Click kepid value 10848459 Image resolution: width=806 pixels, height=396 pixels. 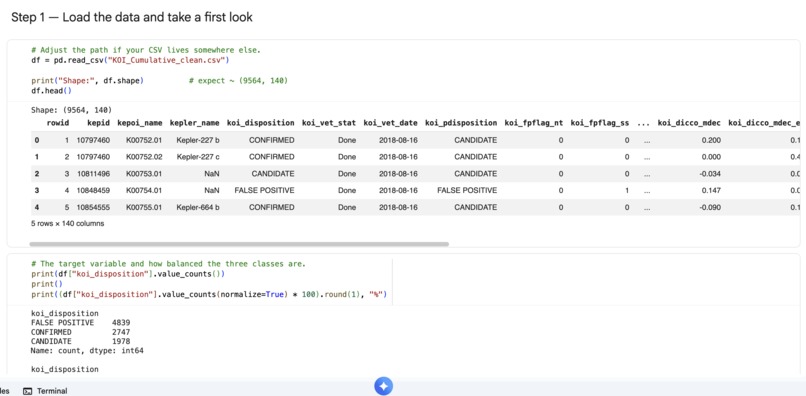[93, 190]
